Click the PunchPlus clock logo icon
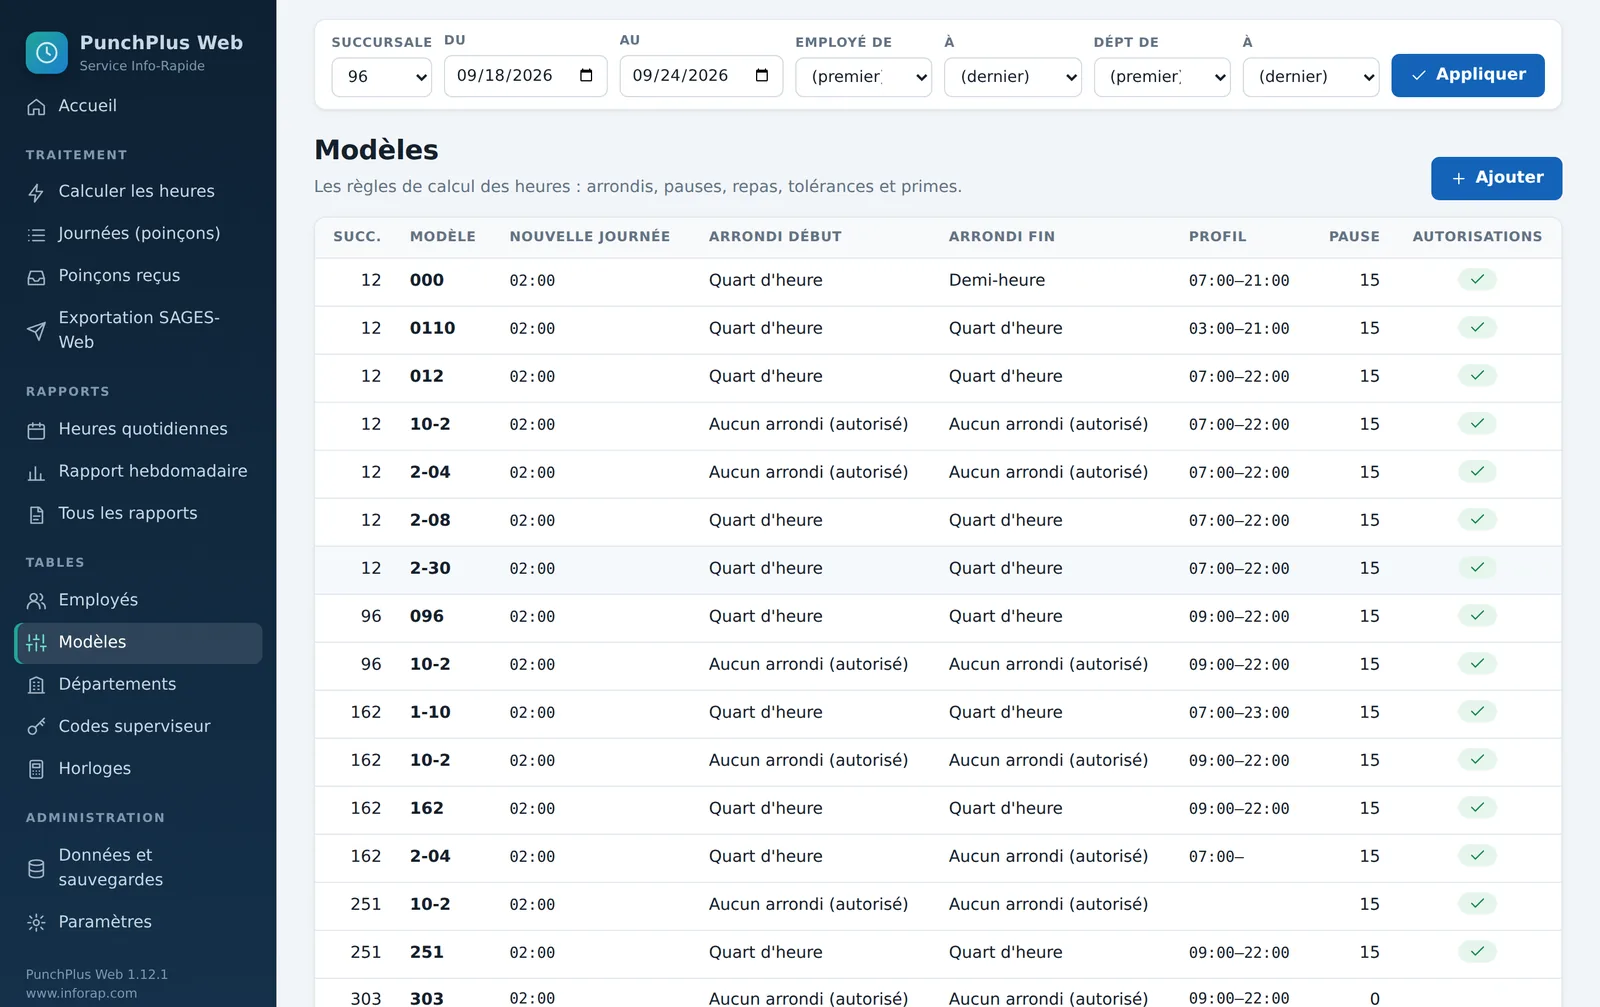The height and width of the screenshot is (1007, 1600). tap(47, 53)
